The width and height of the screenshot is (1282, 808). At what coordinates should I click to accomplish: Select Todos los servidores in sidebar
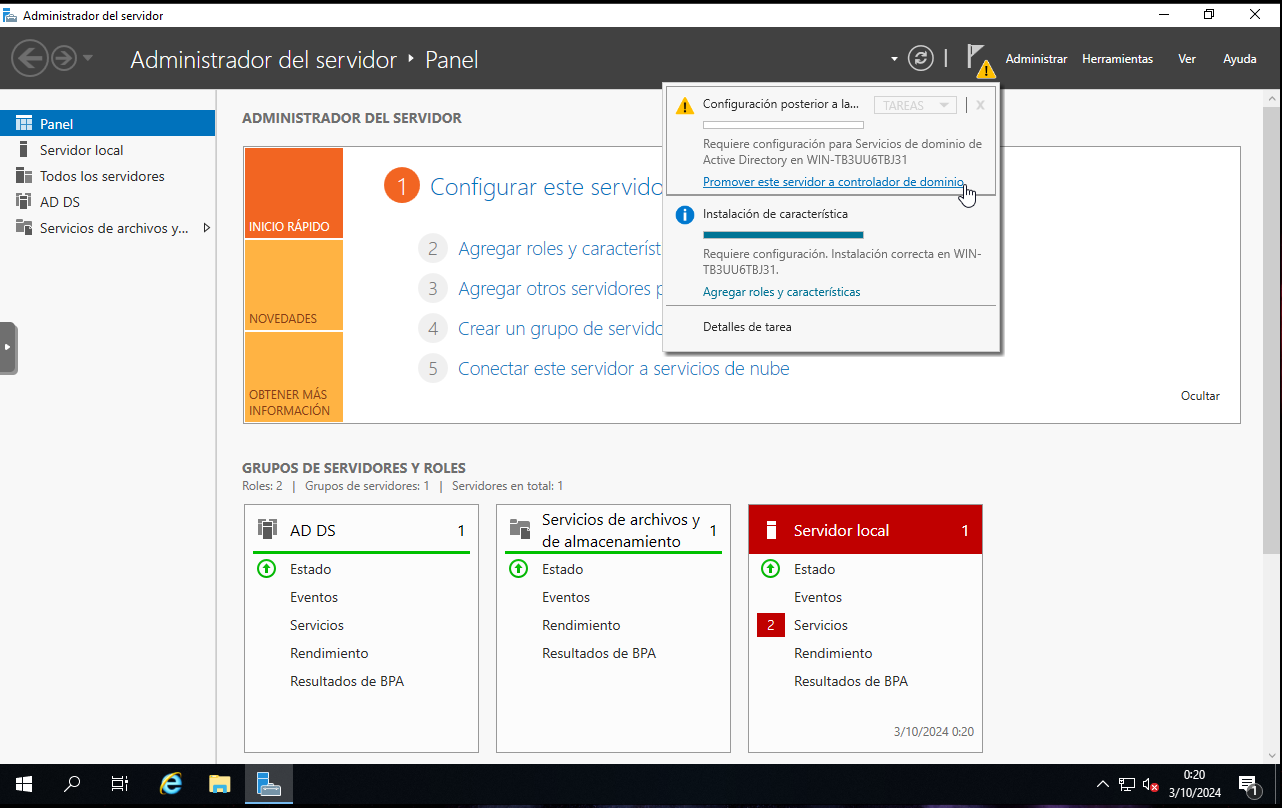click(108, 176)
